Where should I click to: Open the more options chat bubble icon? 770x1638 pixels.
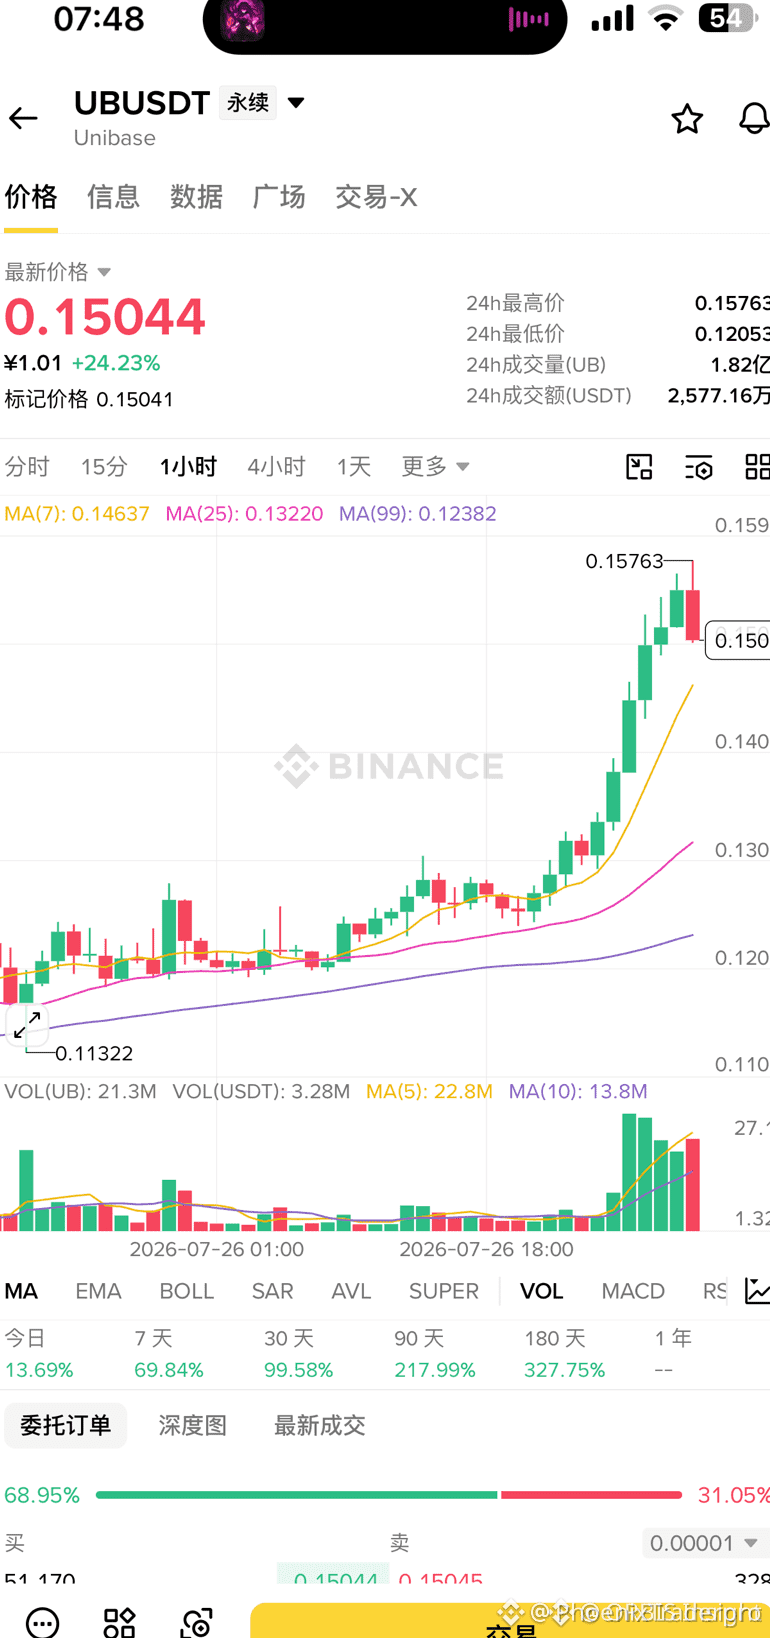42,1621
